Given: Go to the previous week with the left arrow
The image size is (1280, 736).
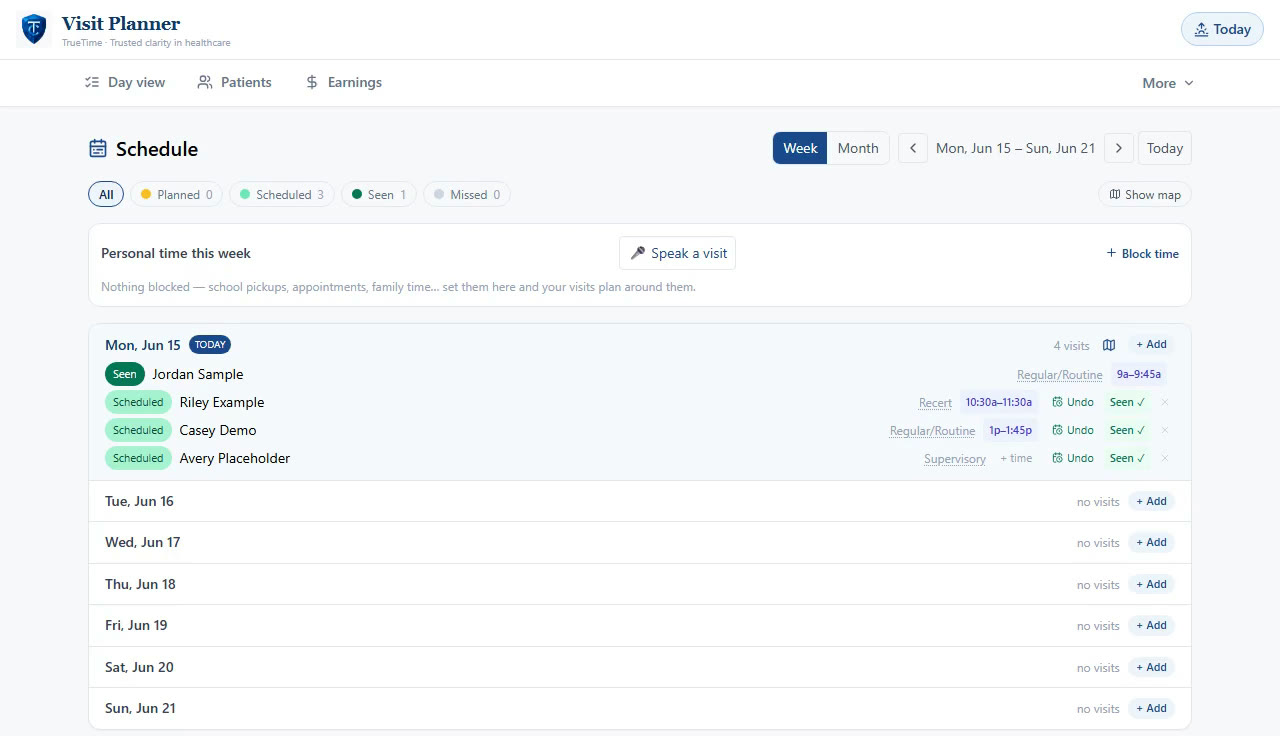Looking at the screenshot, I should tap(912, 148).
